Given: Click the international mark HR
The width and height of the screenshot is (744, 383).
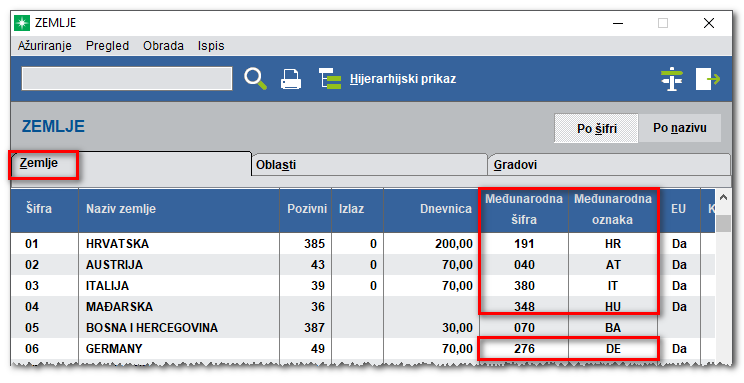Looking at the screenshot, I should click(613, 244).
